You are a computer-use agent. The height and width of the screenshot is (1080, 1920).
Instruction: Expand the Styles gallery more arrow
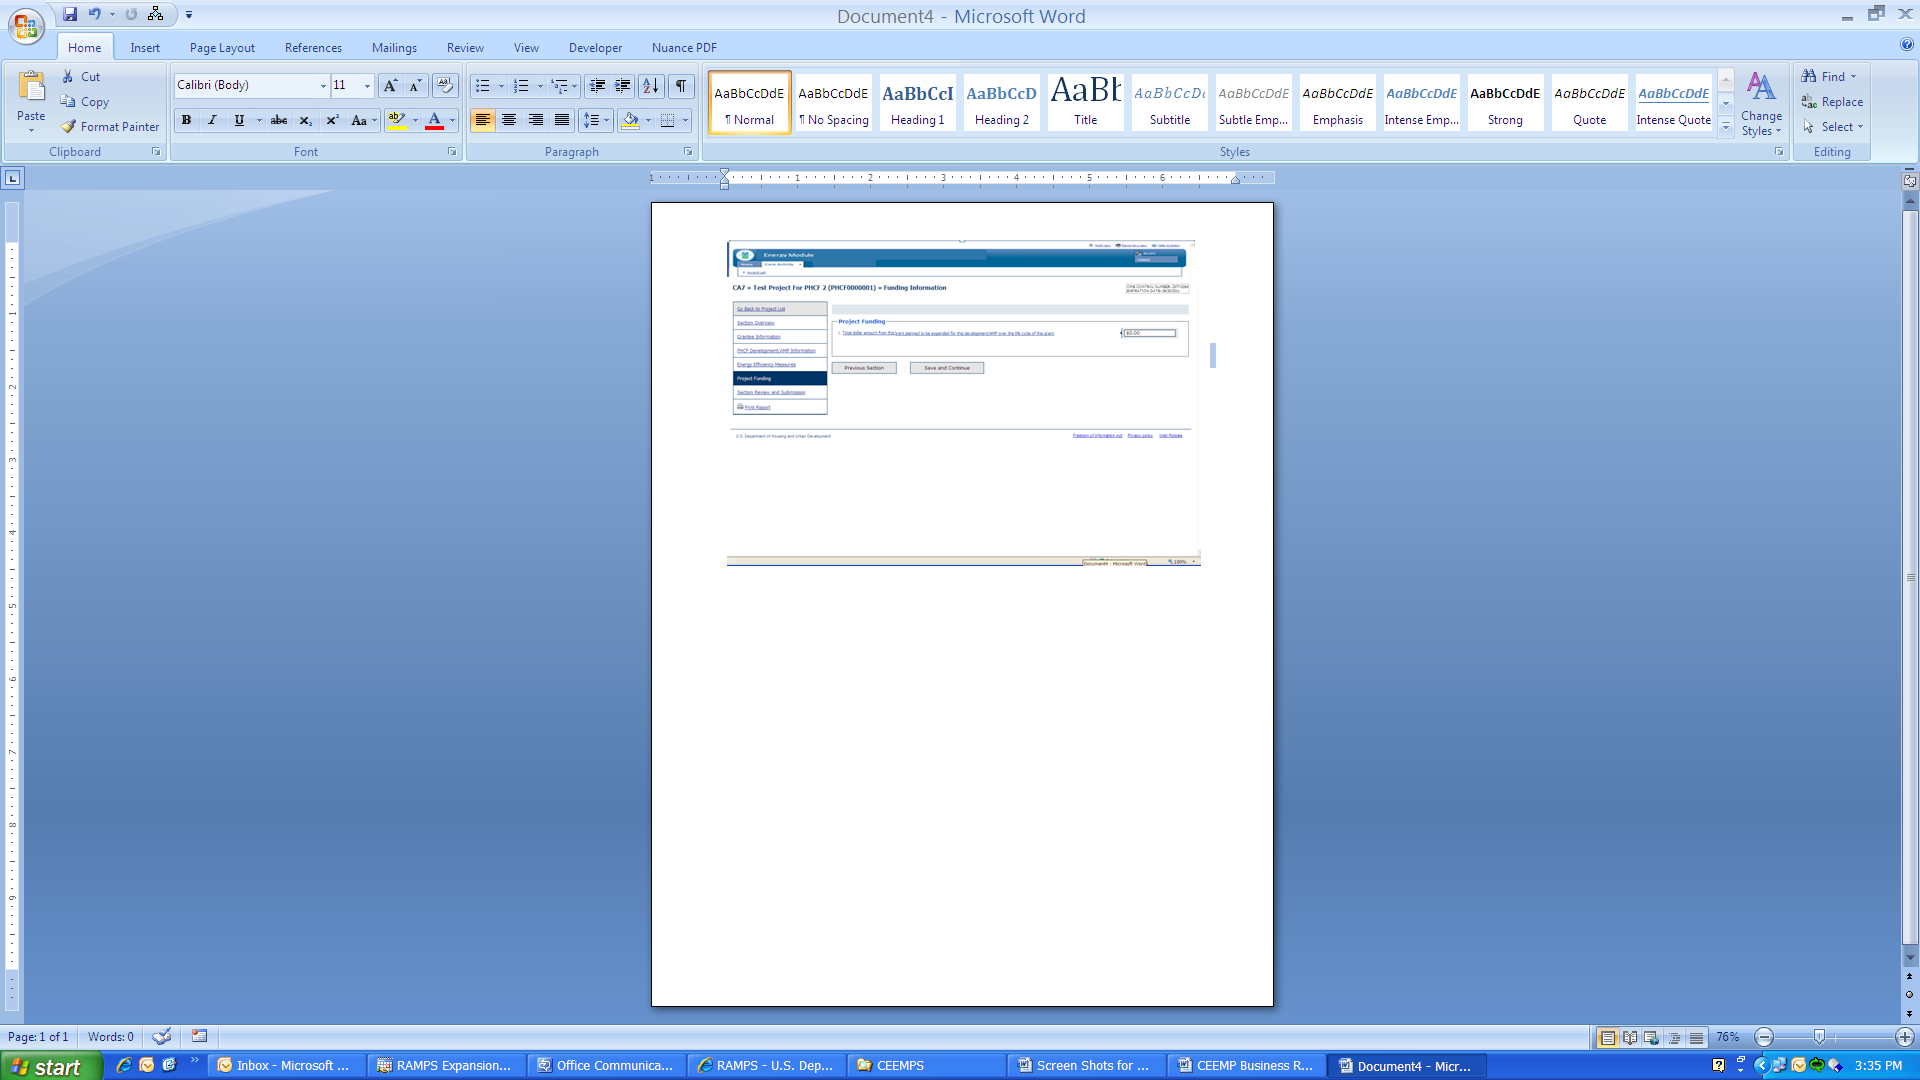tap(1726, 127)
